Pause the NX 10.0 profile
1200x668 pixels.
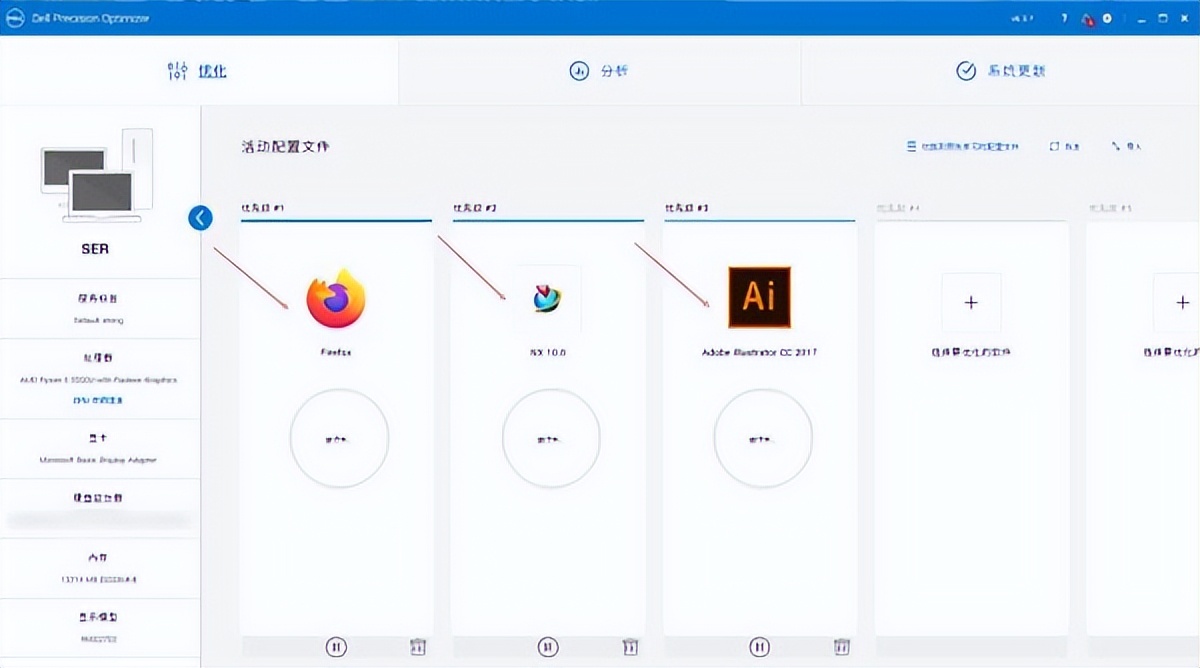point(548,647)
